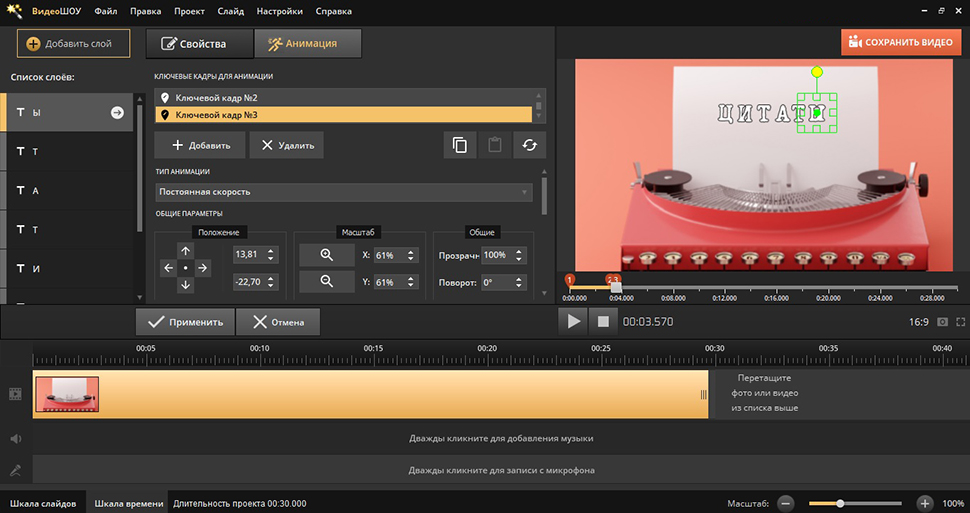Move position left with arrow

[x=168, y=268]
